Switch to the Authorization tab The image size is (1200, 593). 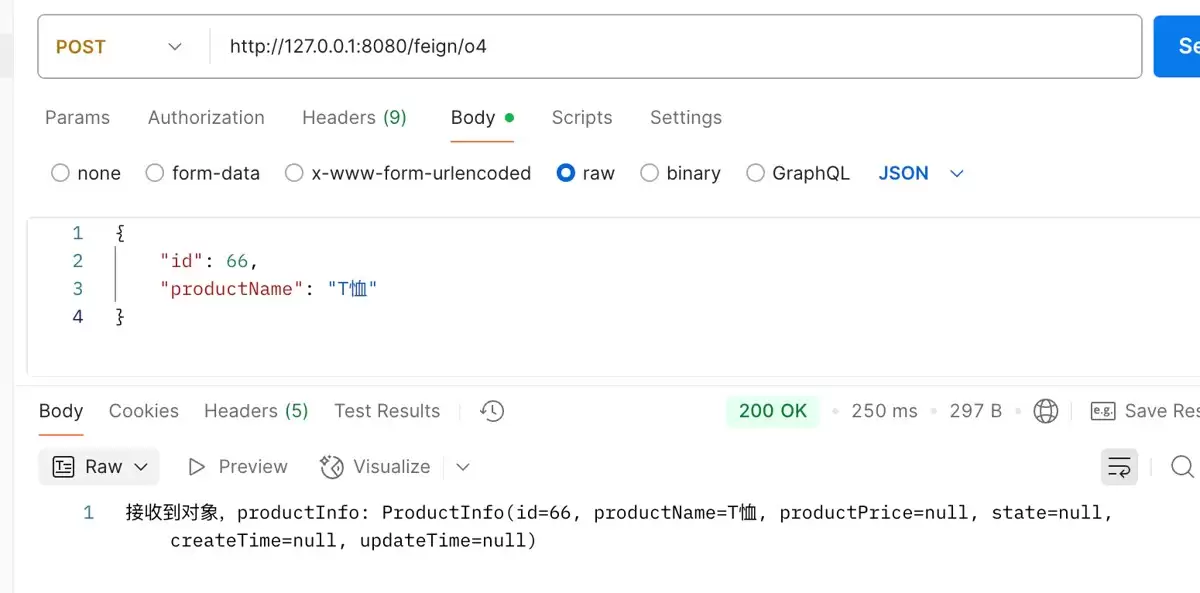[x=206, y=117]
